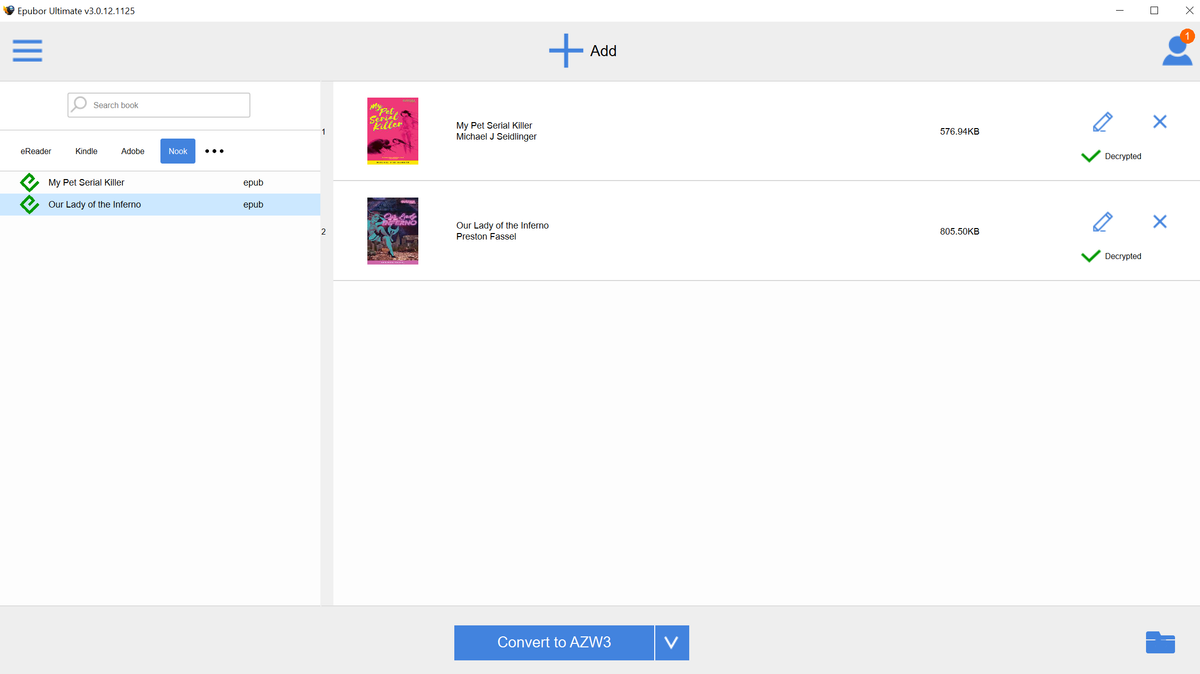
Task: Switch to the Adobe tab
Action: coord(132,150)
